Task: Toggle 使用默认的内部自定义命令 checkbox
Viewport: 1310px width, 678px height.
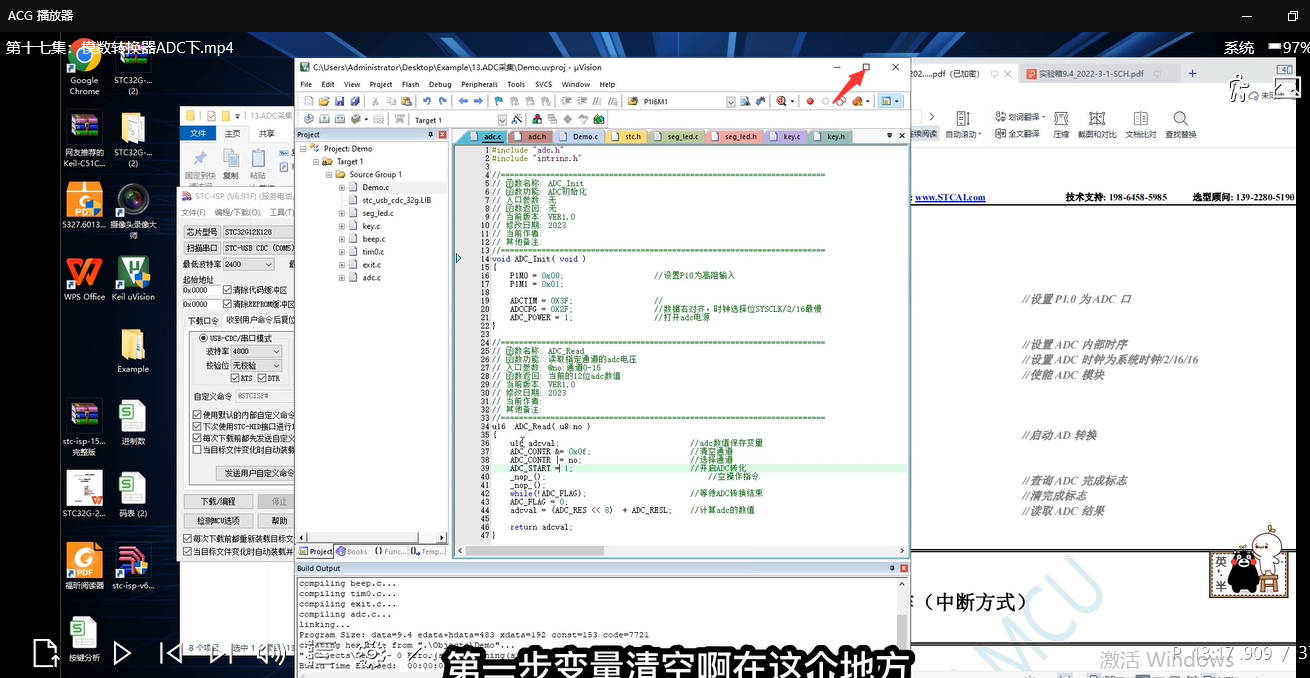Action: click(x=197, y=414)
